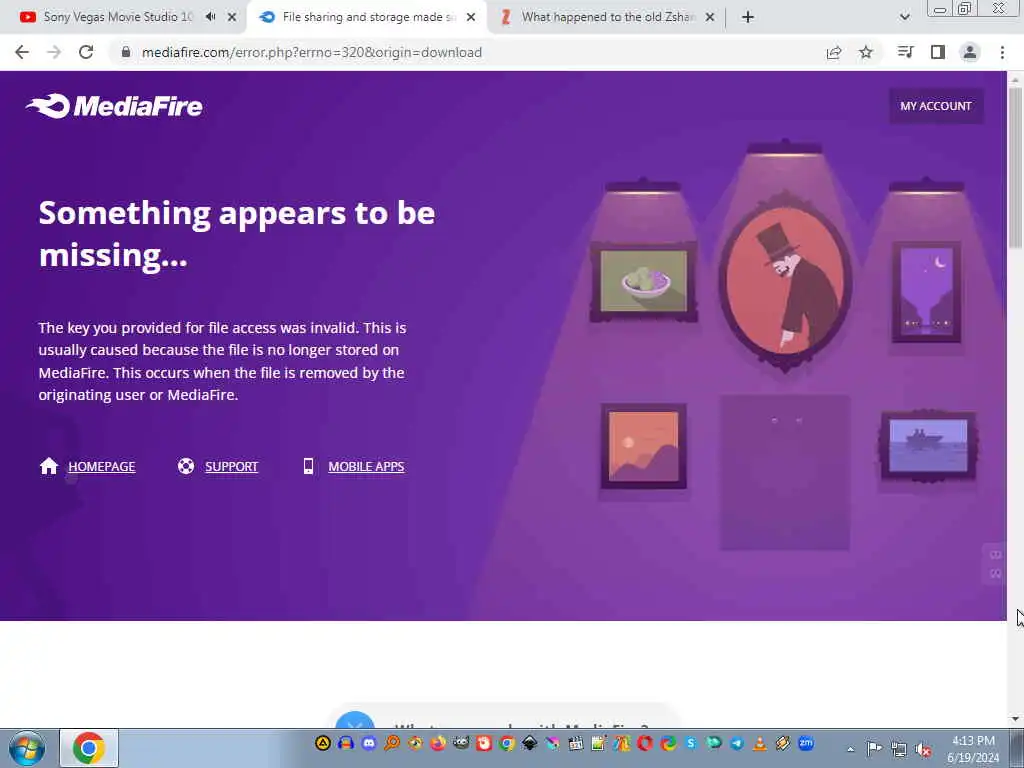Click the Show desktop strip at taskbar end
Screen dimensions: 1024x768
click(x=1019, y=748)
